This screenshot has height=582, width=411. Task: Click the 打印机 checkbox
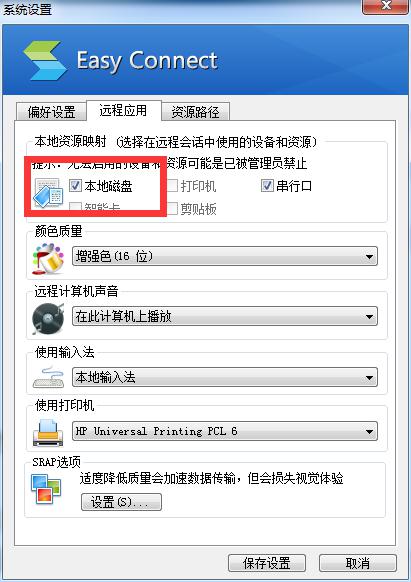(172, 185)
